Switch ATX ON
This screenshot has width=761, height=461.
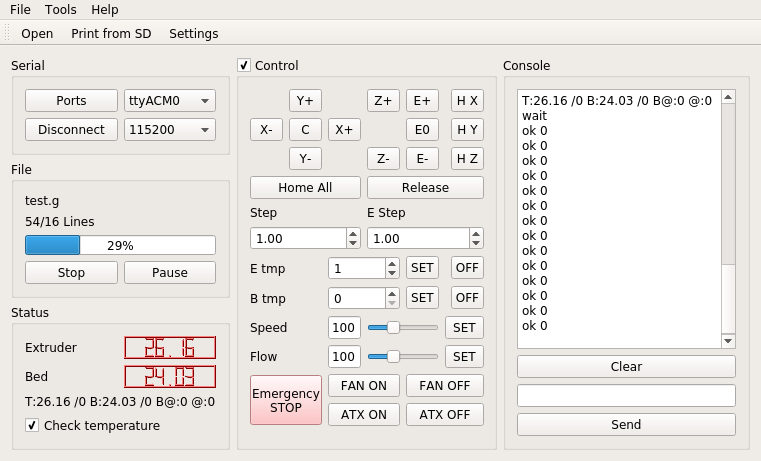click(364, 415)
